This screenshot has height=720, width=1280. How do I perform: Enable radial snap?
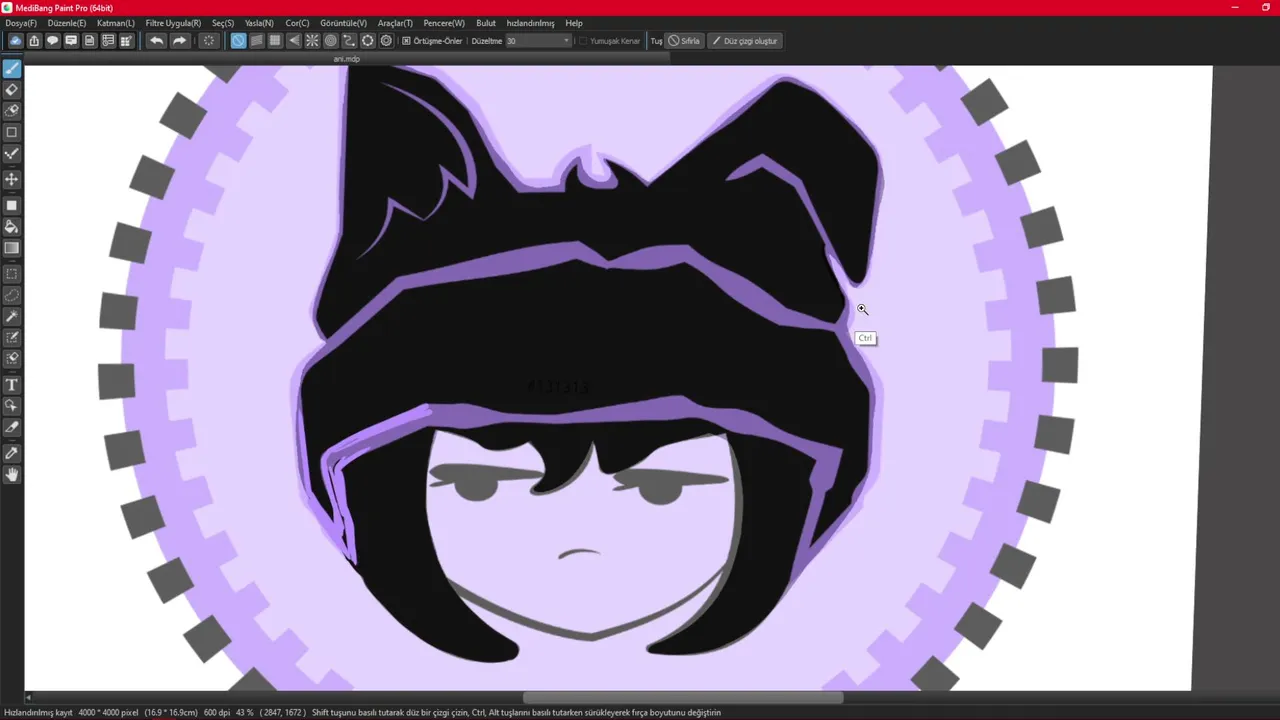(x=312, y=41)
